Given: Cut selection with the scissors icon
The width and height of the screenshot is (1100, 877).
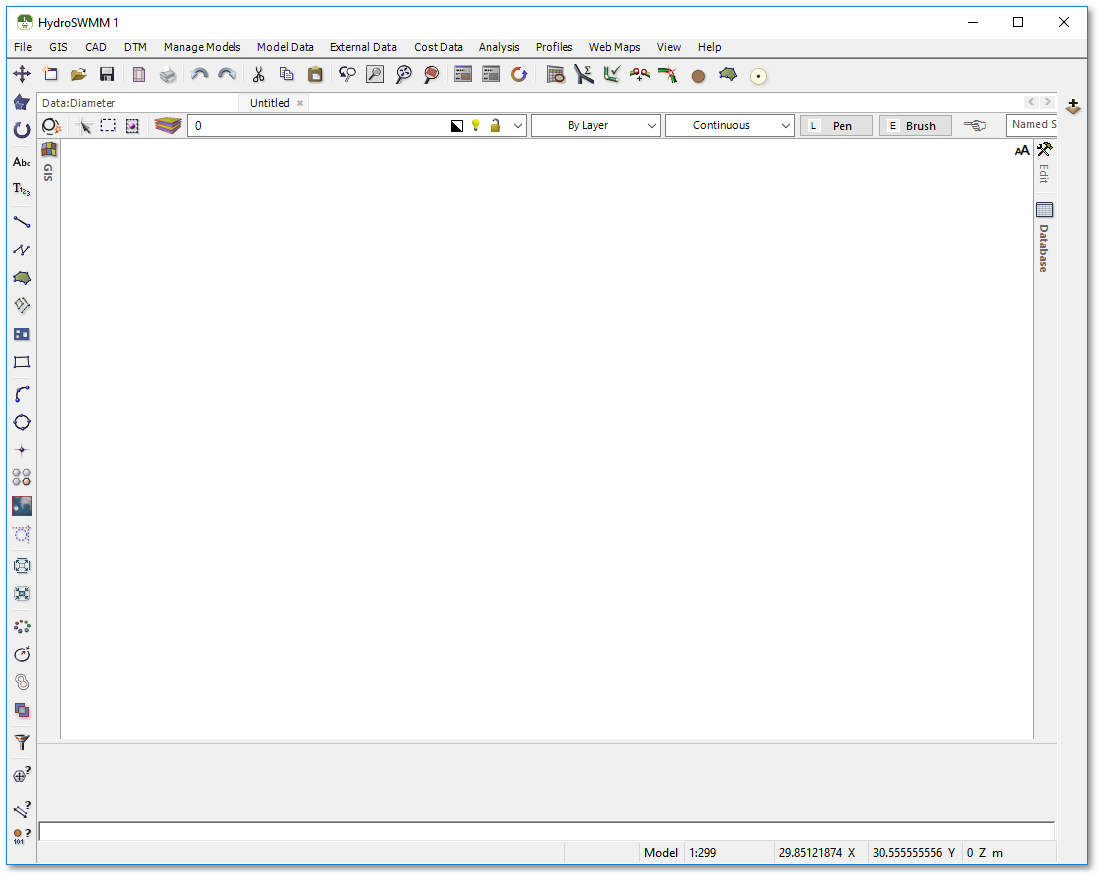Looking at the screenshot, I should (258, 74).
